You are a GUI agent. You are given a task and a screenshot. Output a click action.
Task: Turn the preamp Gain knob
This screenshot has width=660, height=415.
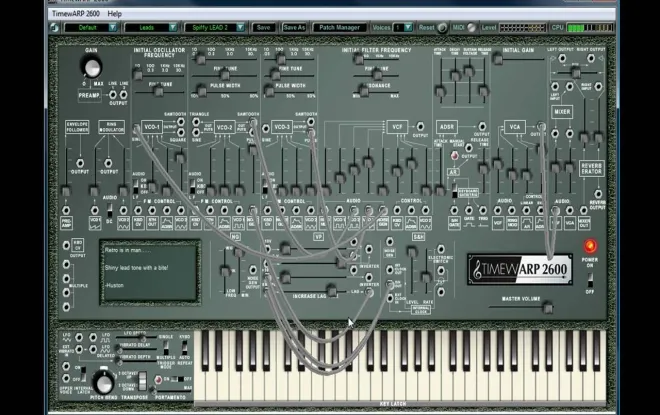pos(91,67)
